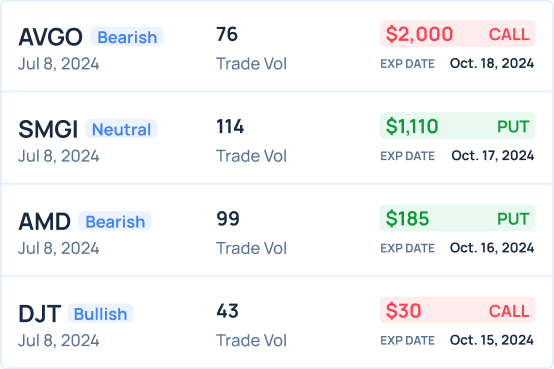The width and height of the screenshot is (554, 369).
Task: Click the 76 trade volume value
Action: coord(227,34)
